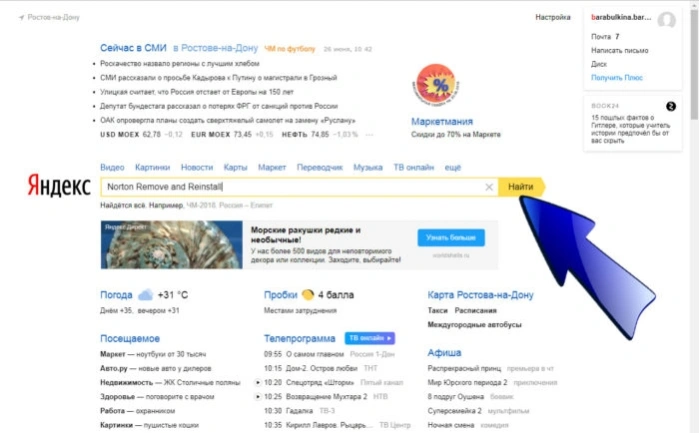Image resolution: width=699 pixels, height=433 pixels.
Task: Click Расписания link
Action: 476,310
